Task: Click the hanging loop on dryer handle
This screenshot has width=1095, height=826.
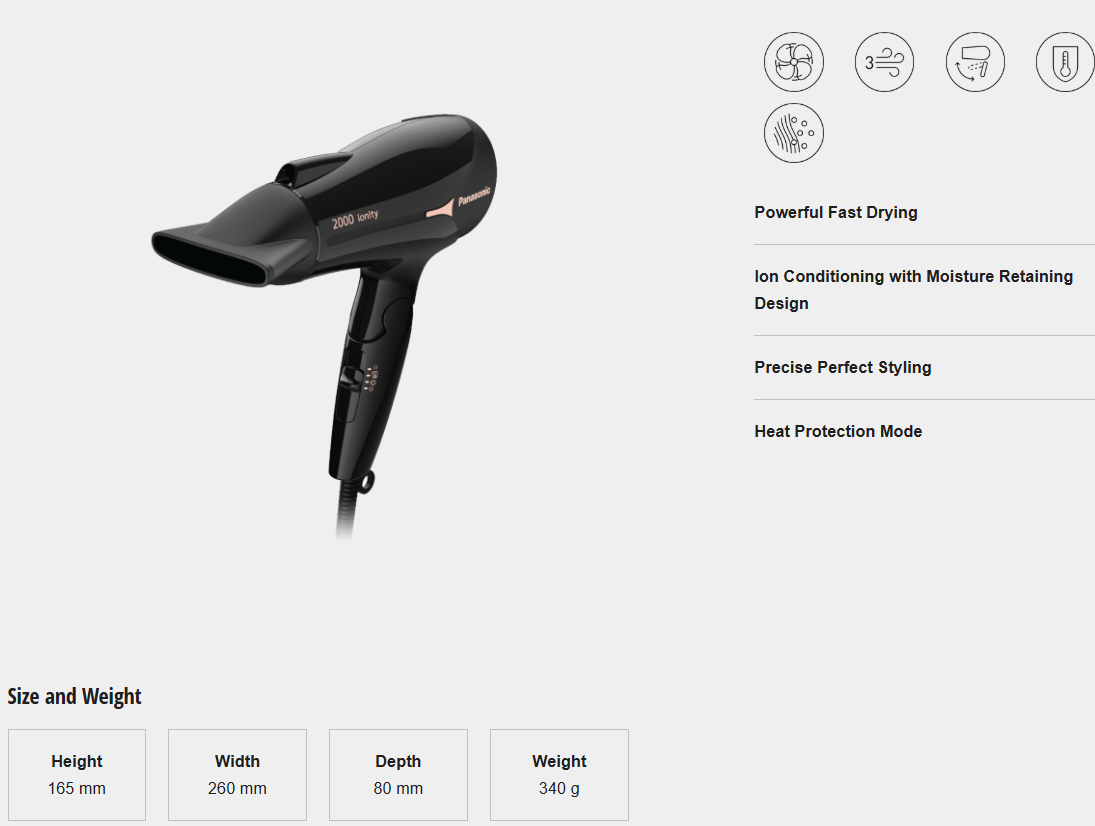Action: [365, 480]
